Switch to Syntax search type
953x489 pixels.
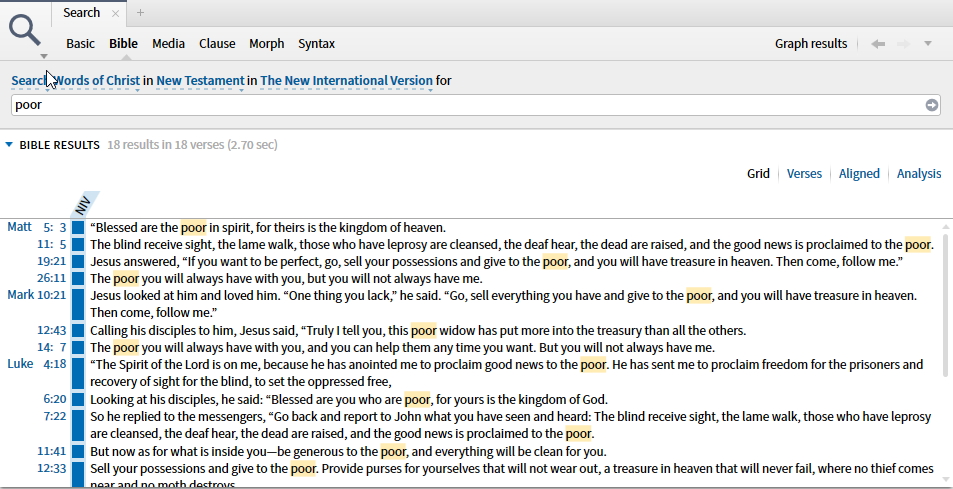click(317, 44)
